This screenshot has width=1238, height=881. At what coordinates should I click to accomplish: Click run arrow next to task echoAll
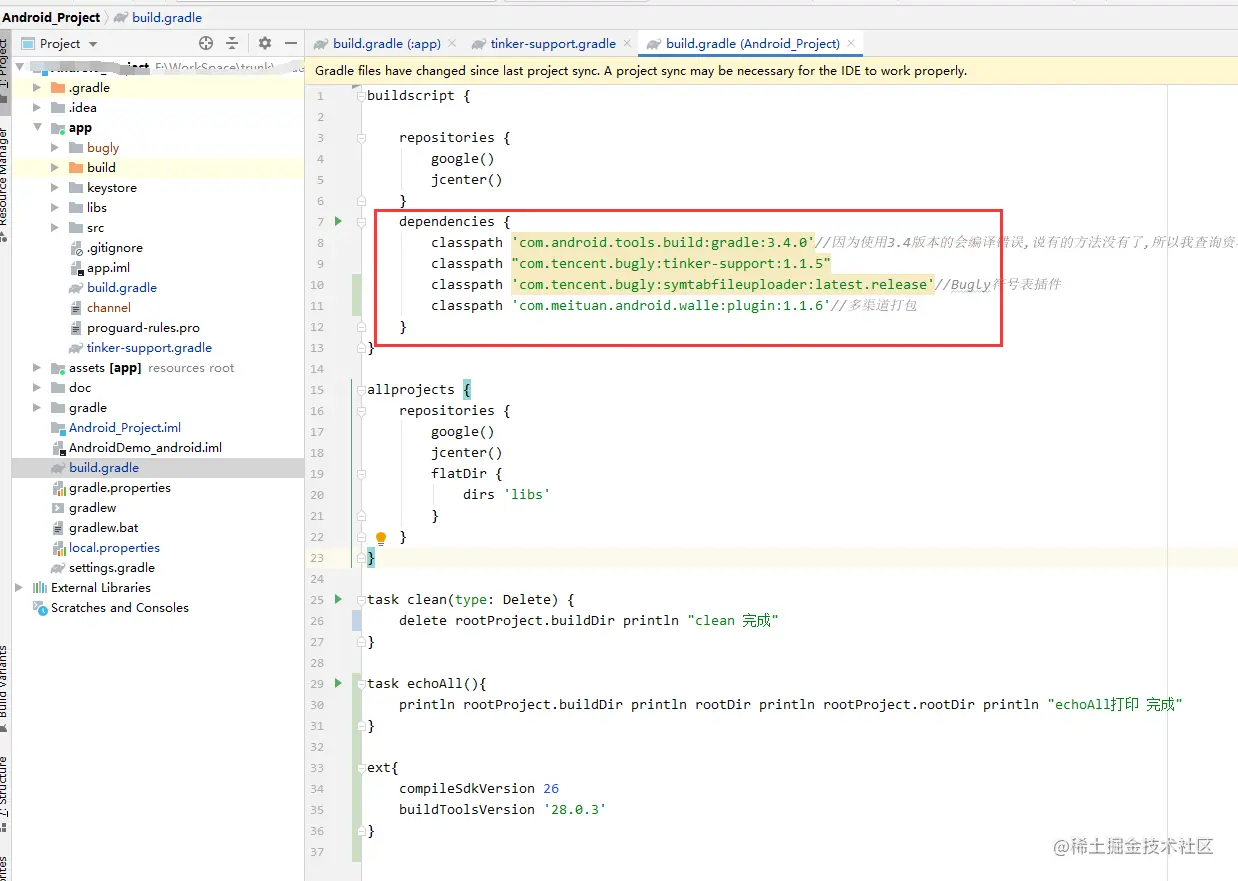point(338,683)
